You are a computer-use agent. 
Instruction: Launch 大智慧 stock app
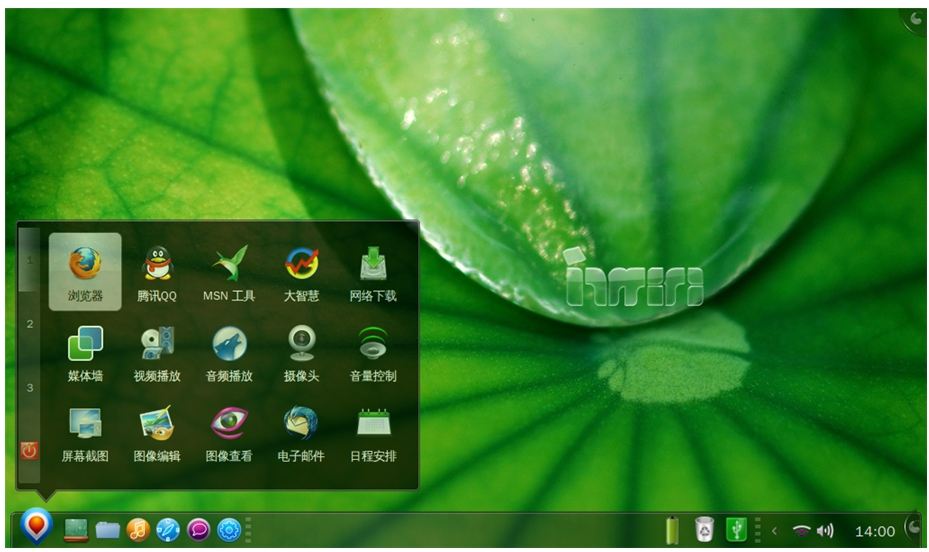tap(301, 274)
